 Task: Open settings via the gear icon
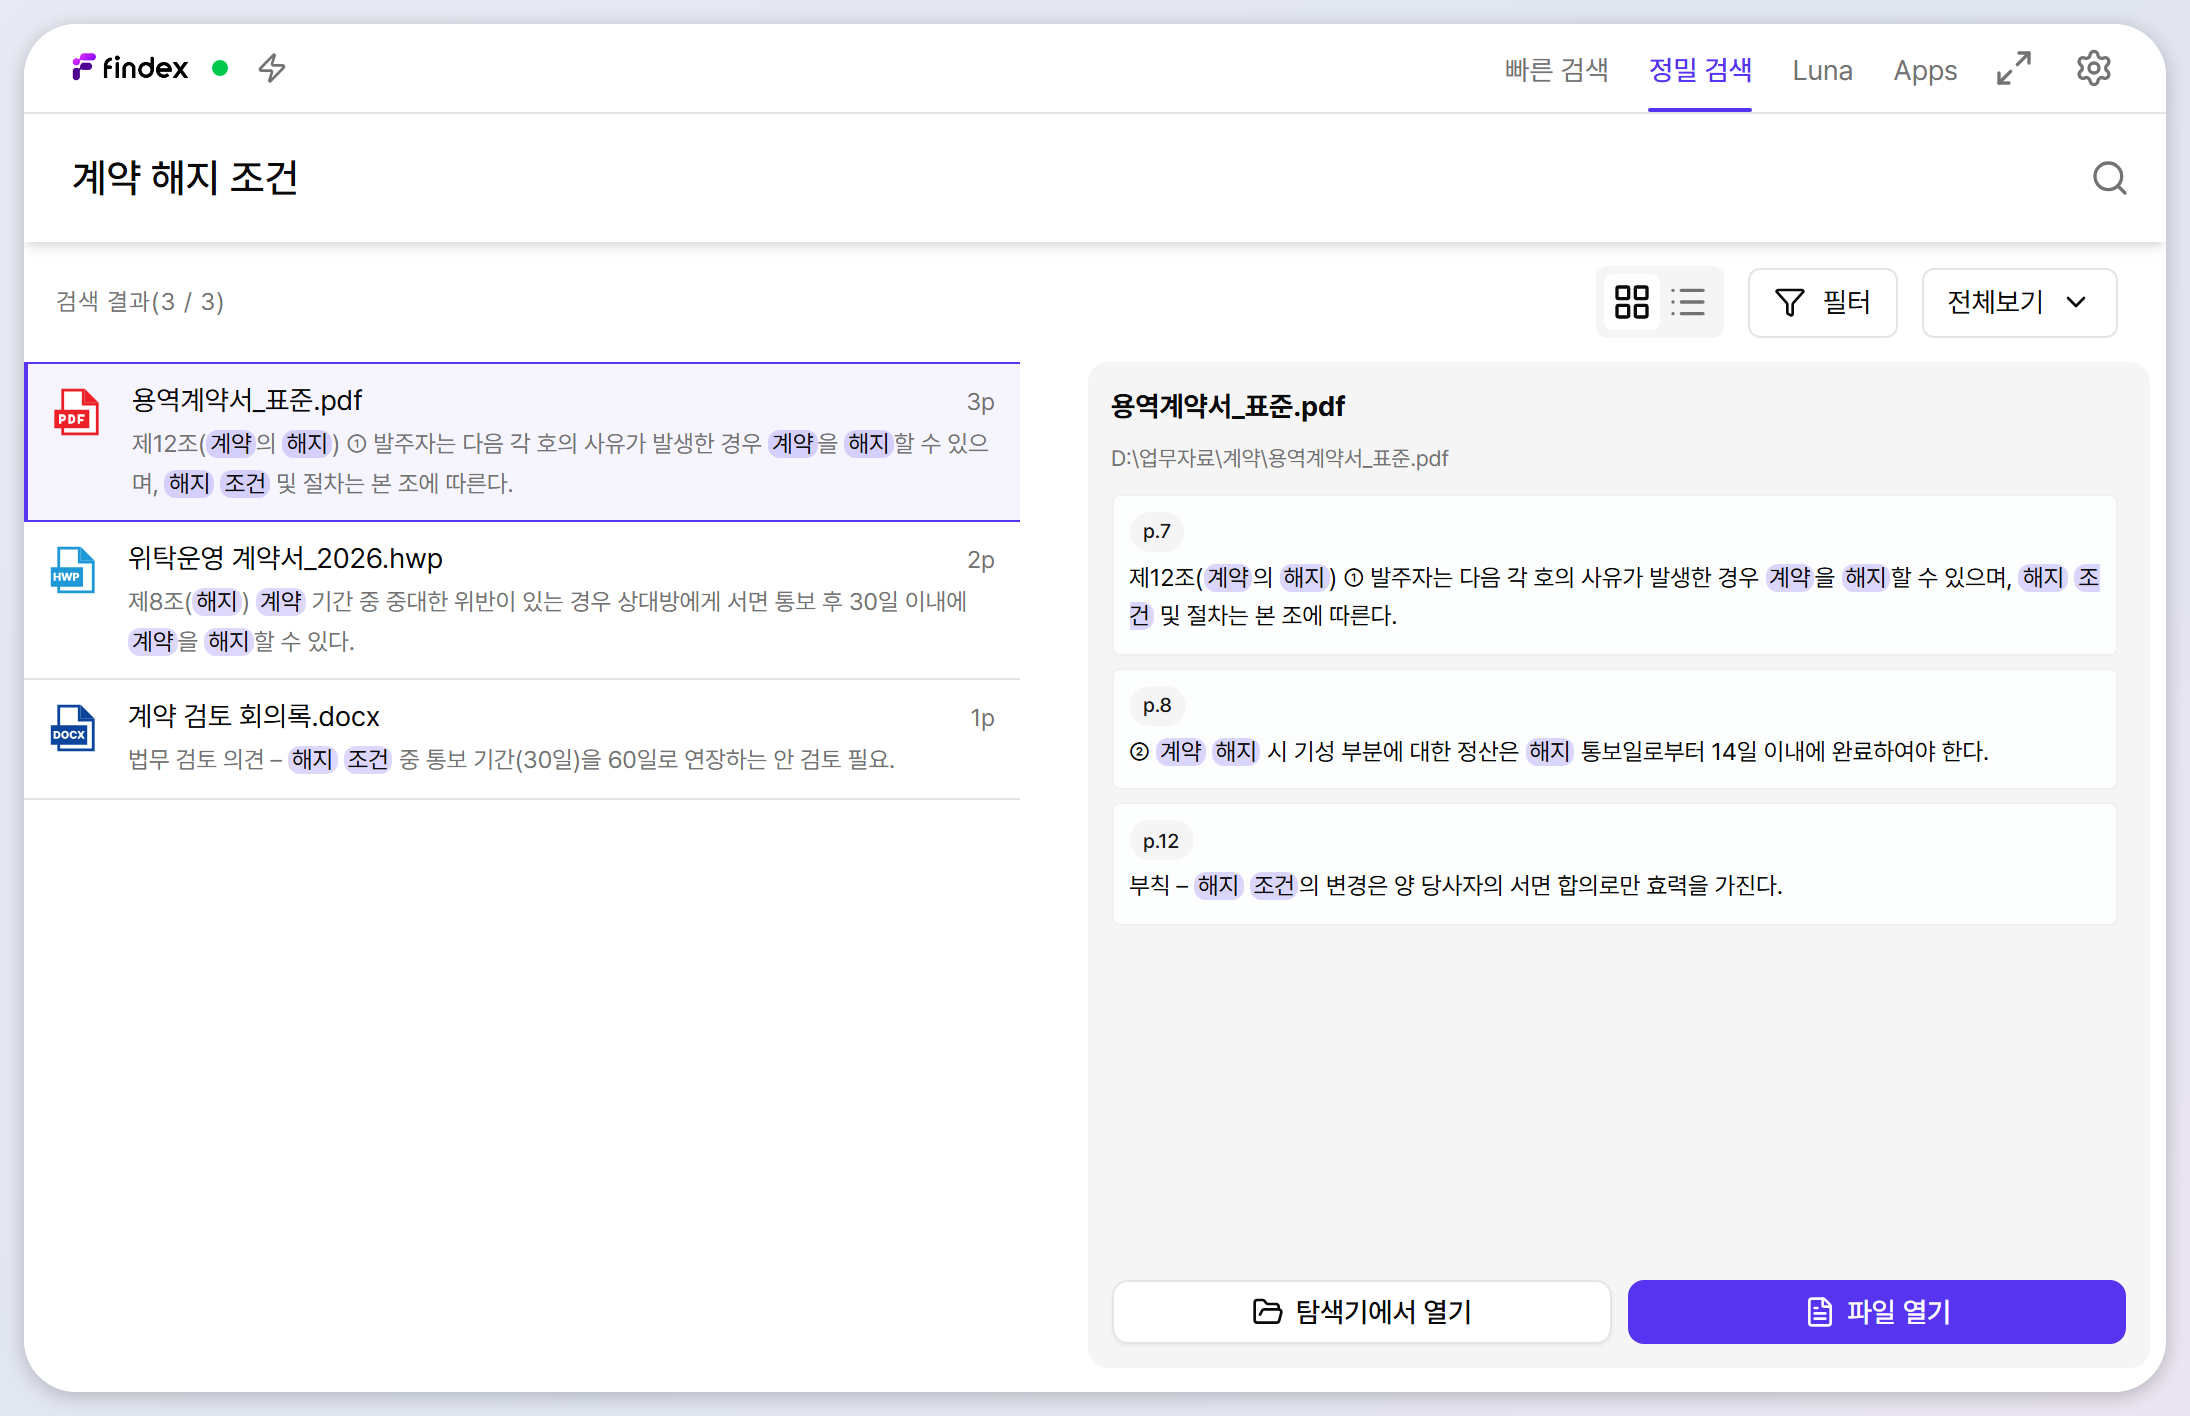[x=2094, y=69]
